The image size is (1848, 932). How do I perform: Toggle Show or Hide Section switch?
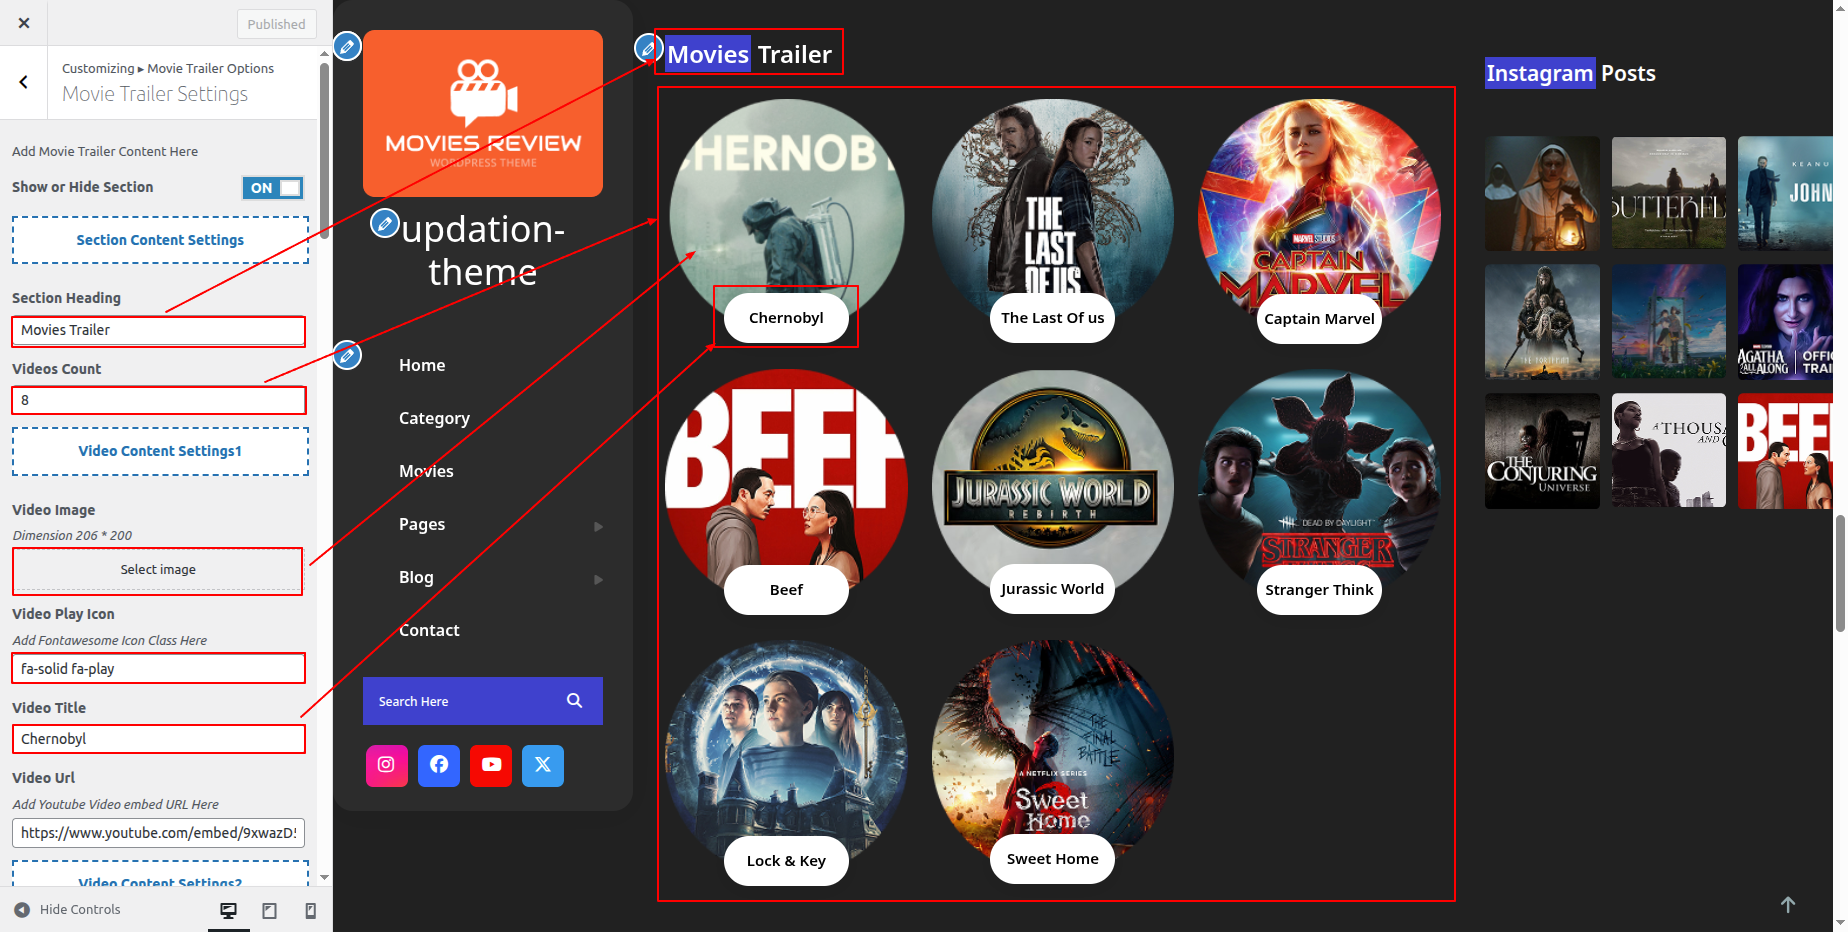coord(273,188)
